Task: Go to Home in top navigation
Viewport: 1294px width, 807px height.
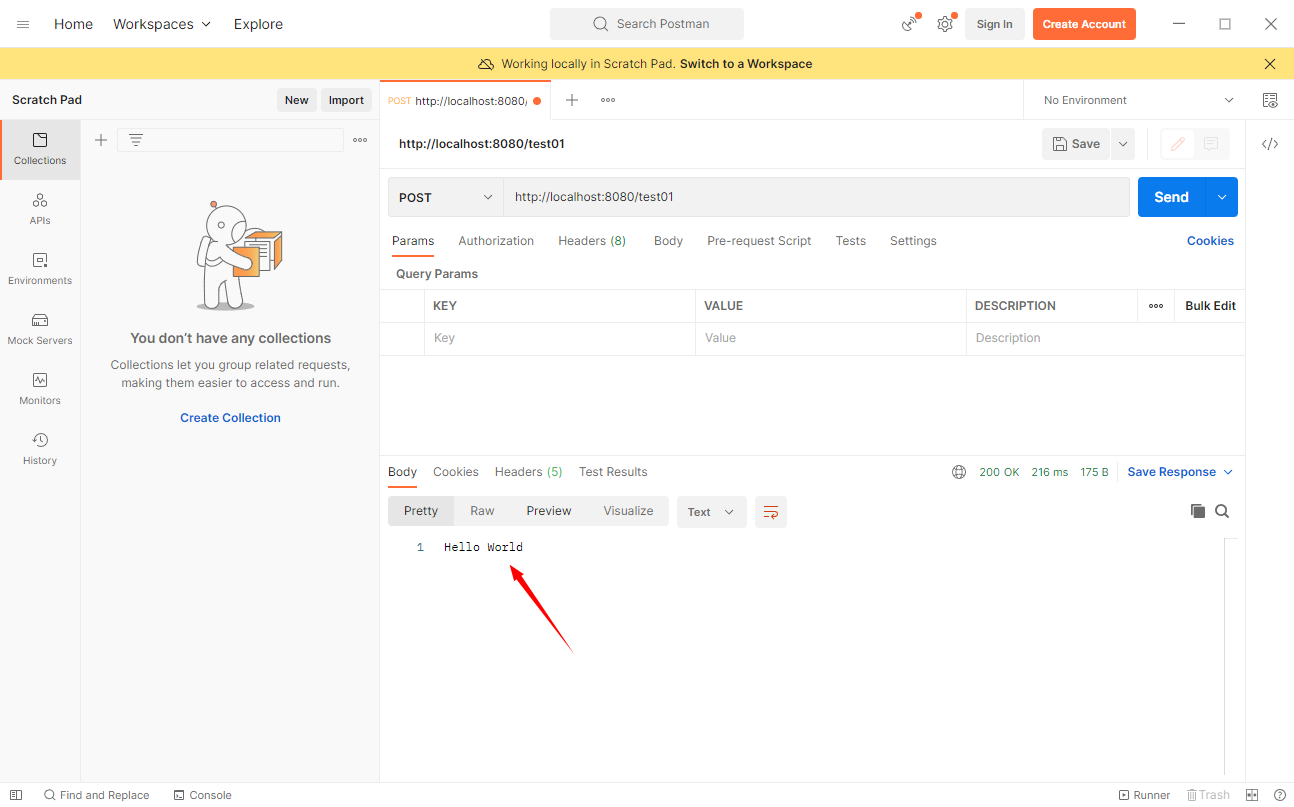Action: pos(73,24)
